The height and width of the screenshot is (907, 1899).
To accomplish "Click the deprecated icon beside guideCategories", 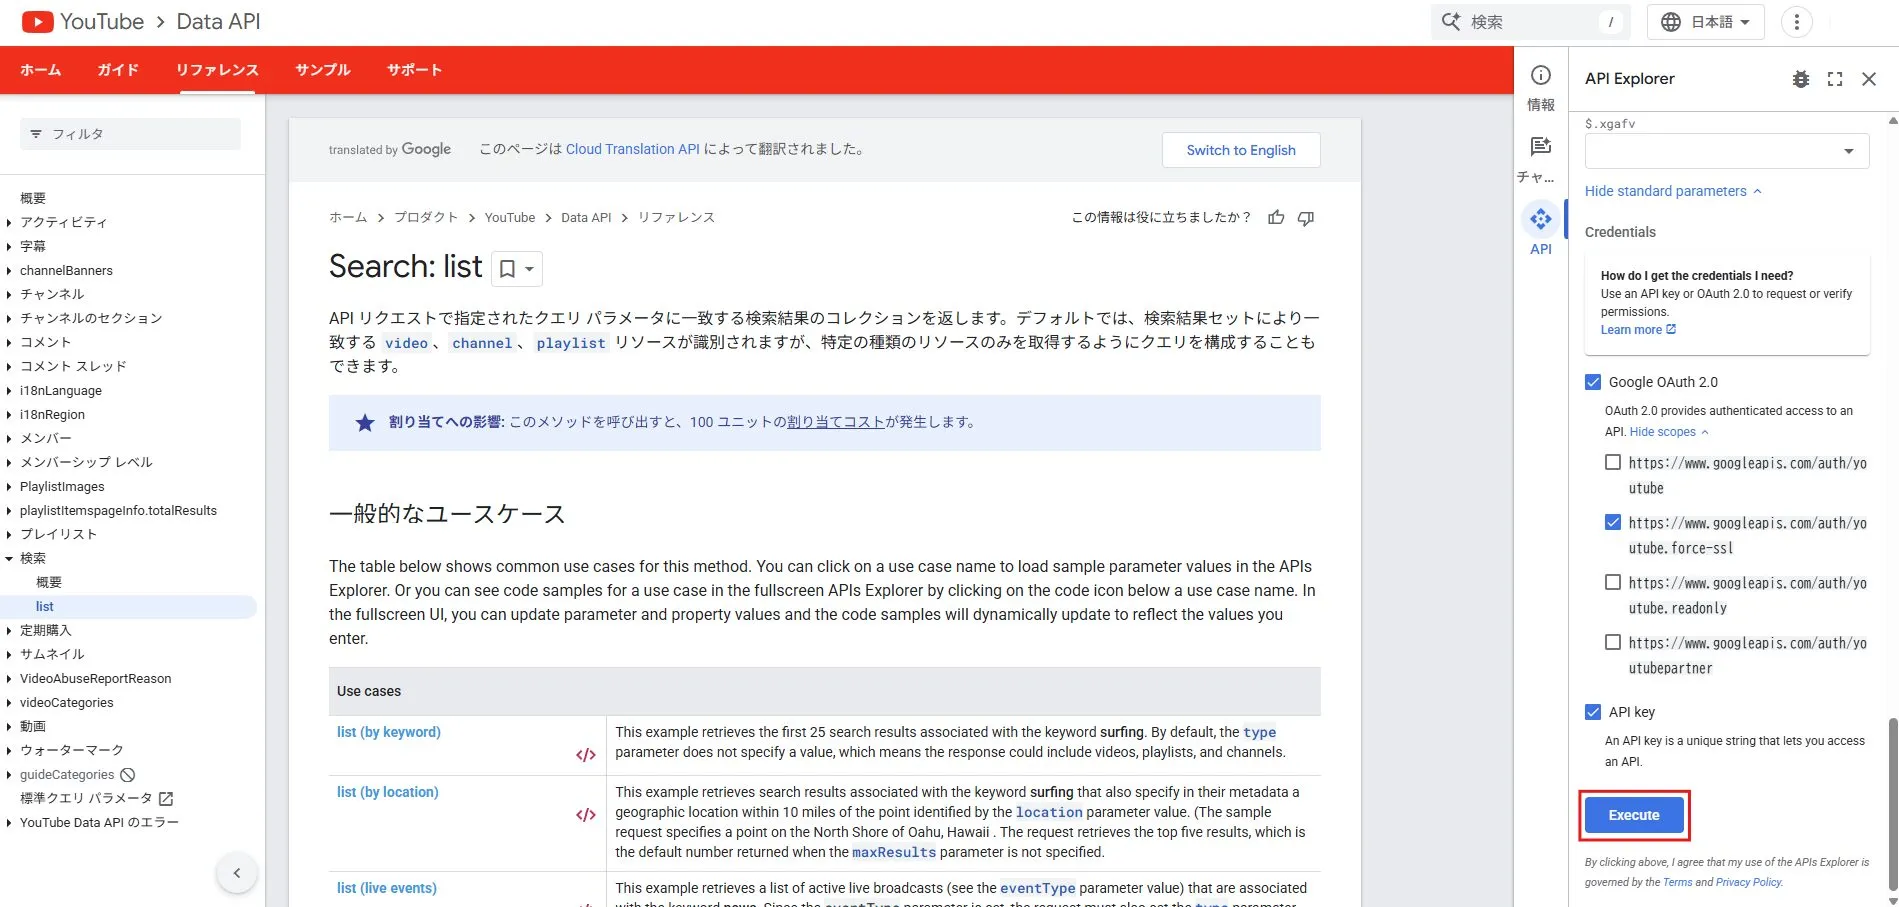I will pyautogui.click(x=127, y=775).
